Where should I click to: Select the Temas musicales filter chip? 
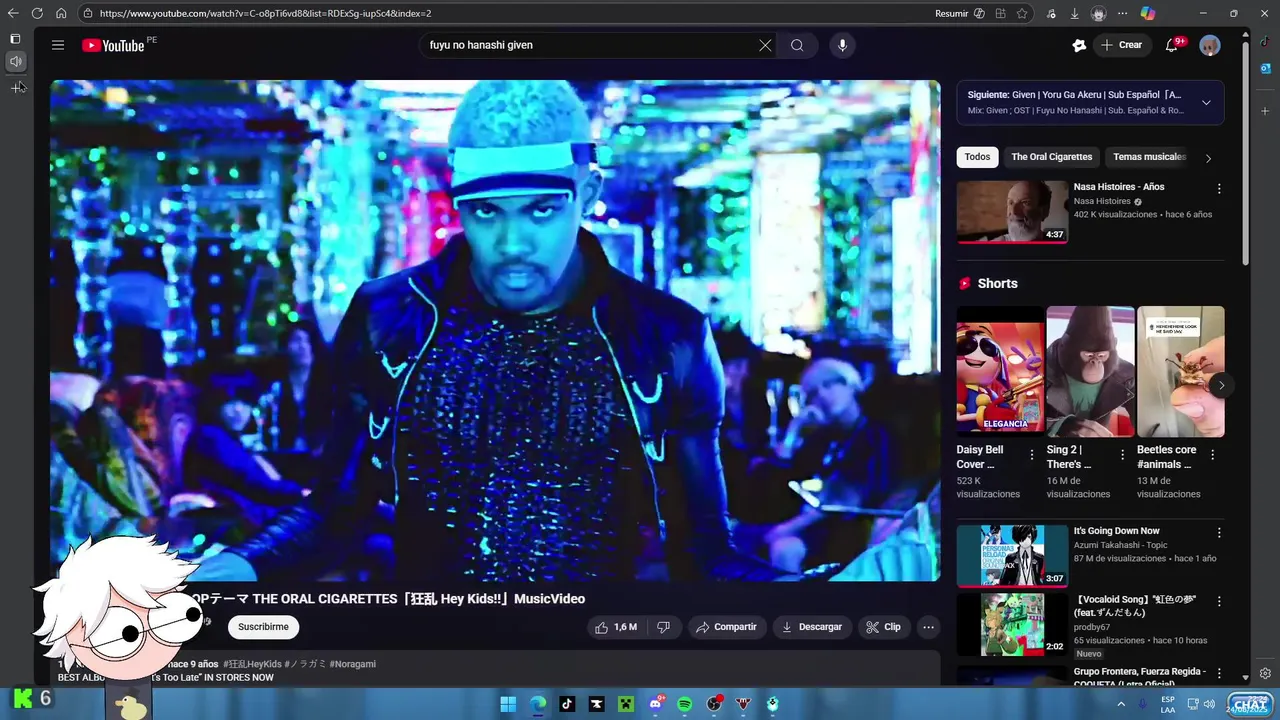tap(1149, 157)
